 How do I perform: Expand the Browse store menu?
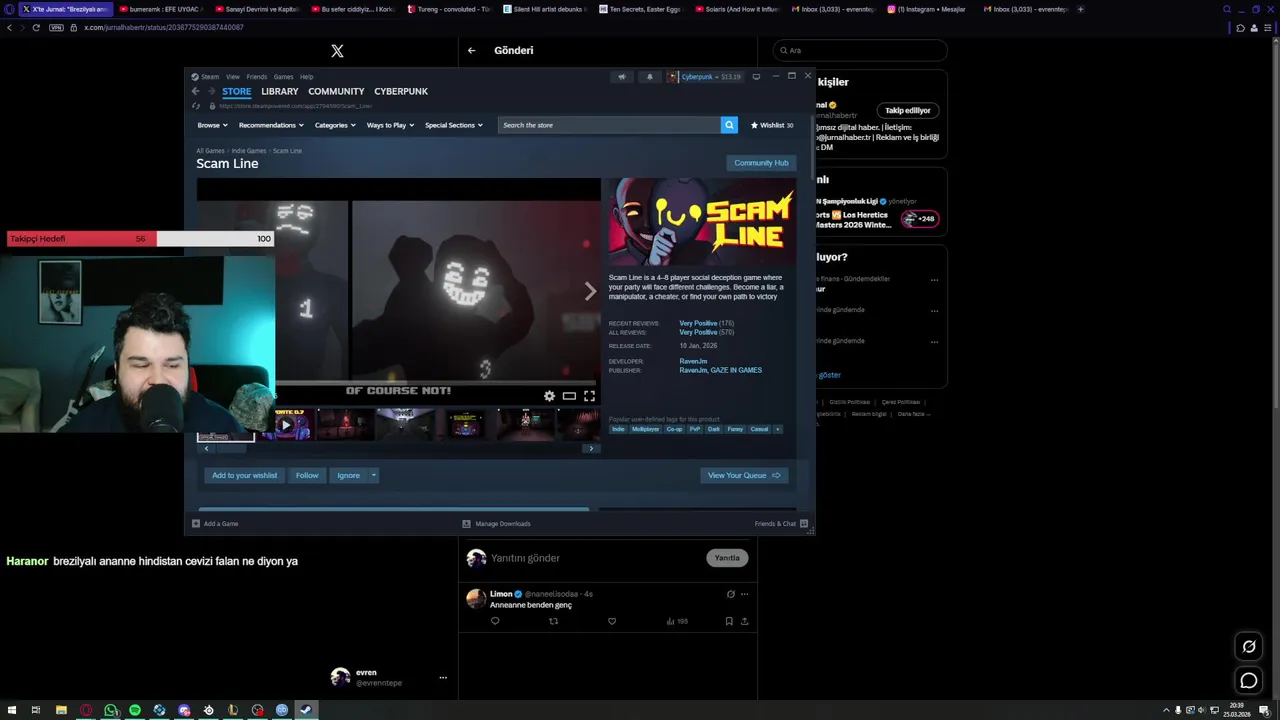click(x=212, y=125)
